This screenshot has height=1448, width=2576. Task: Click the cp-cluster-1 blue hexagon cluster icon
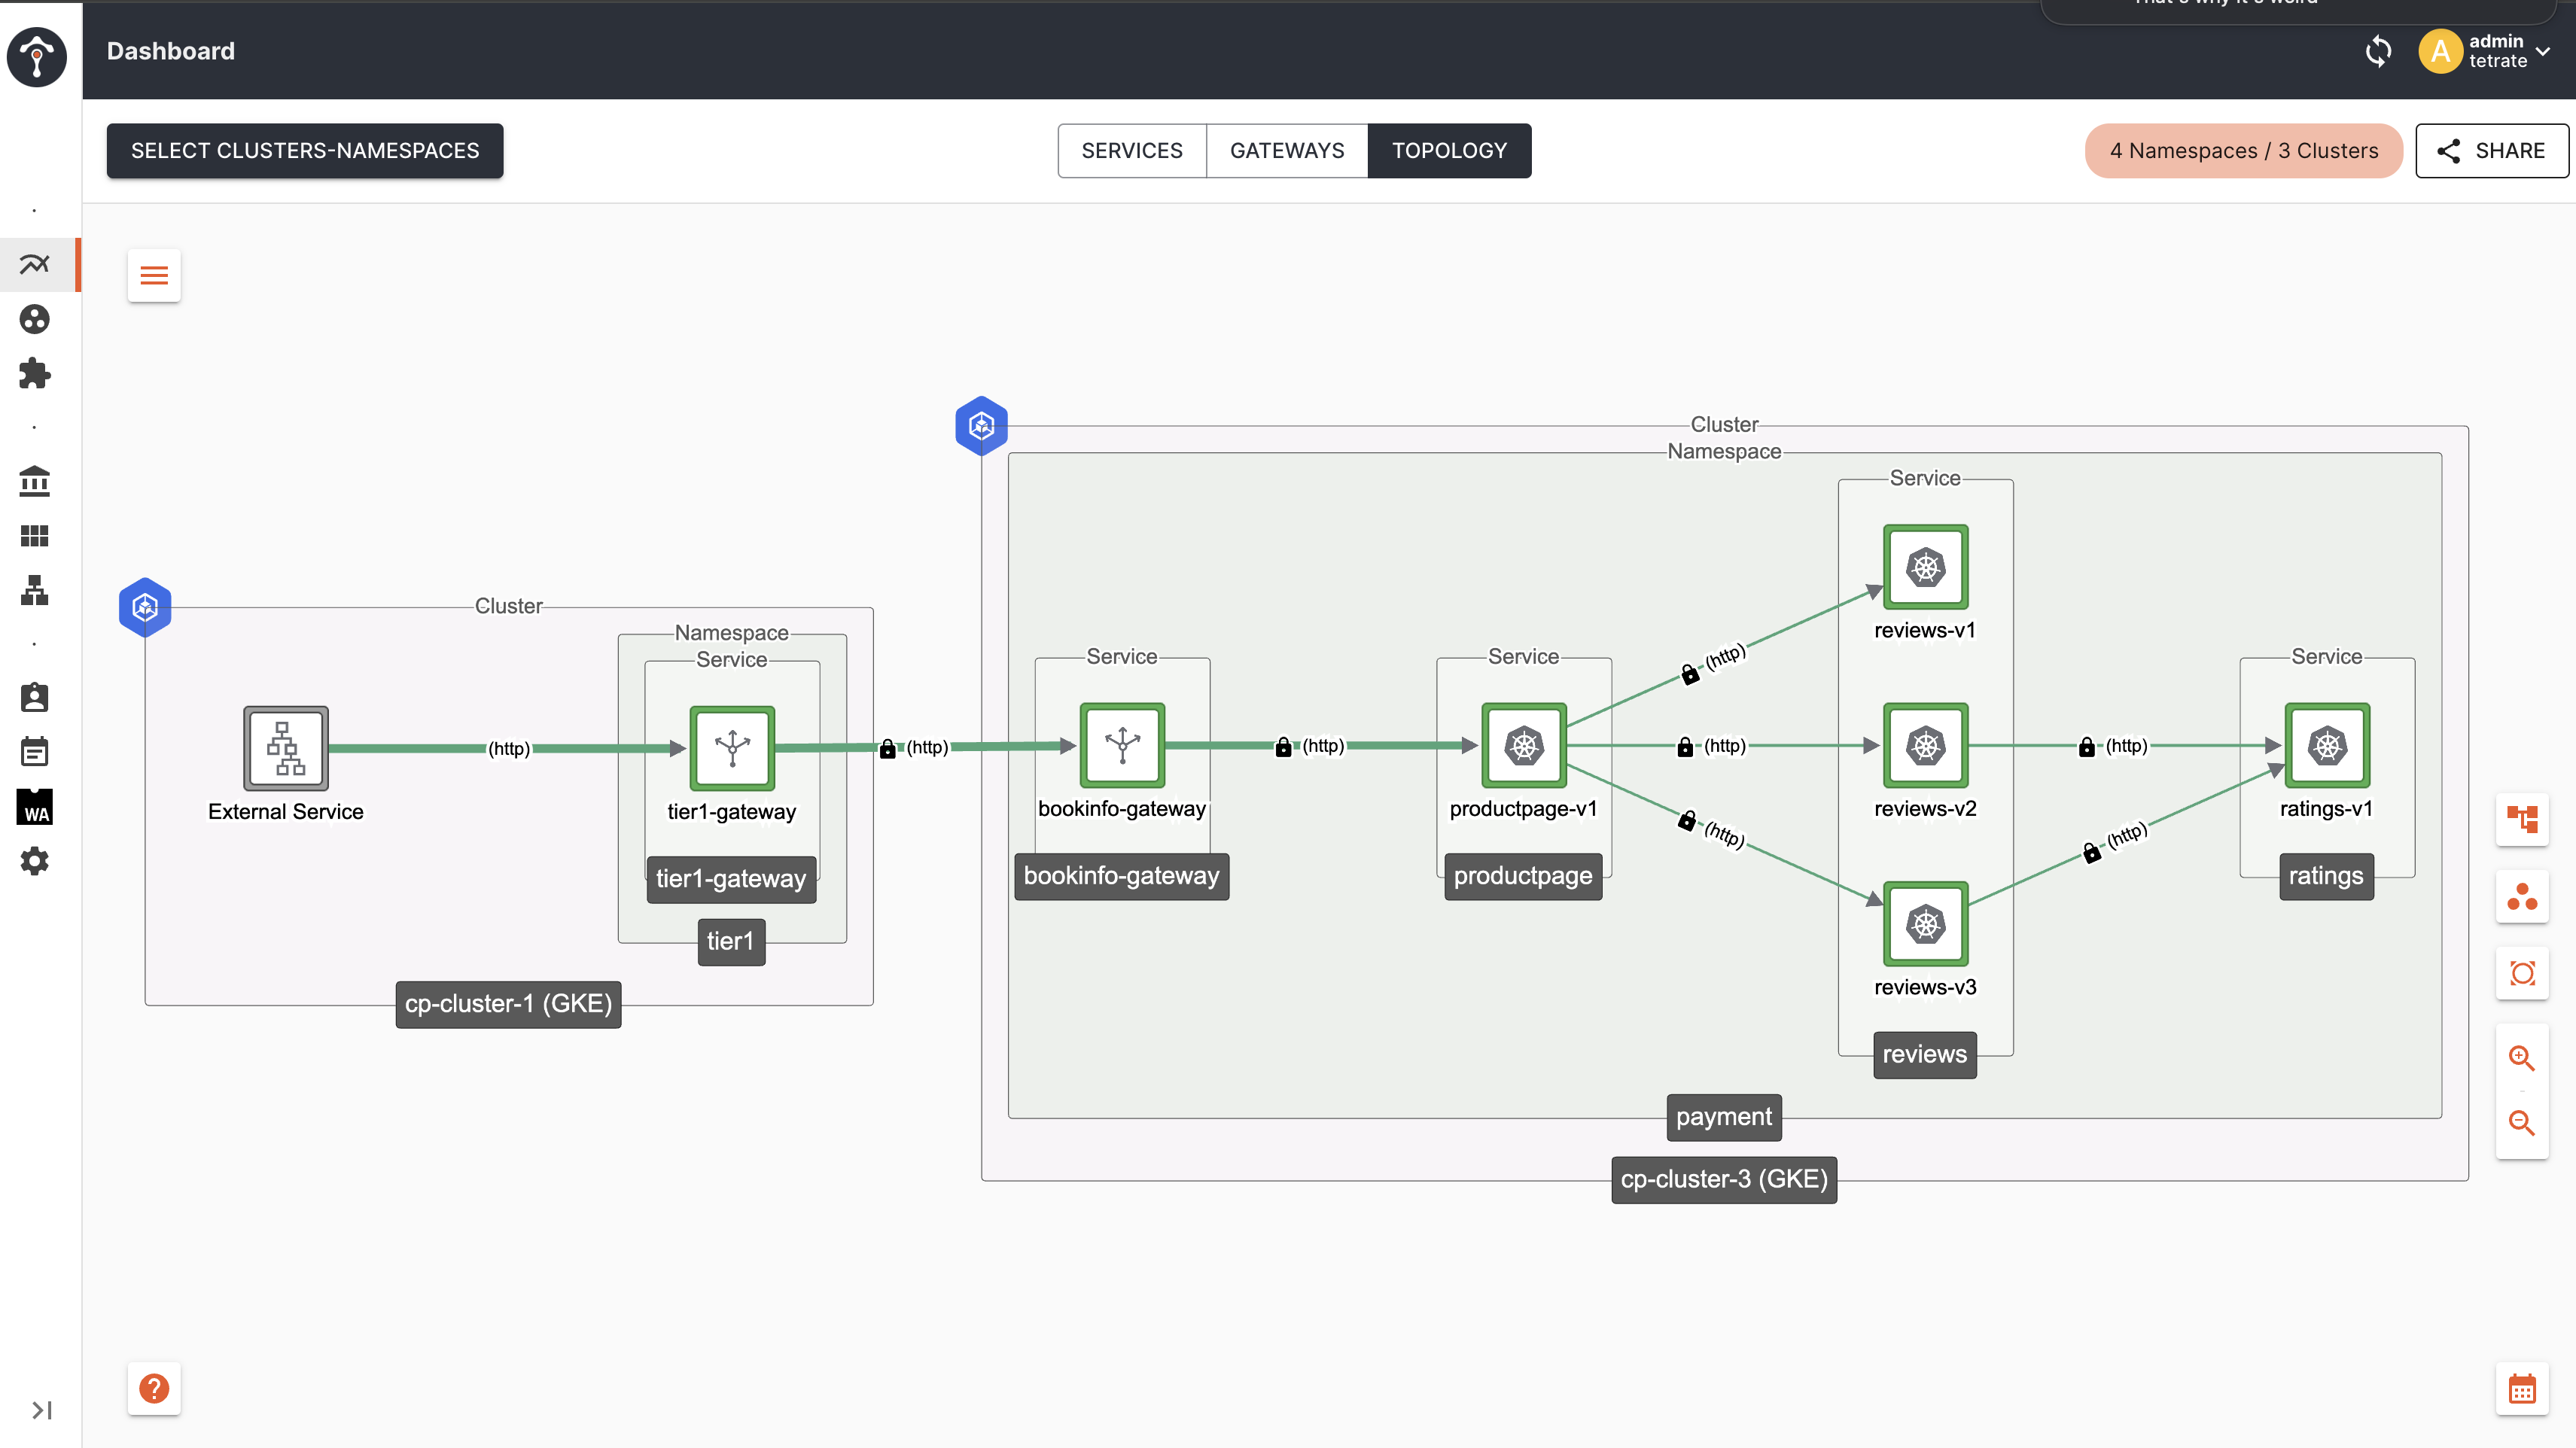click(x=145, y=607)
